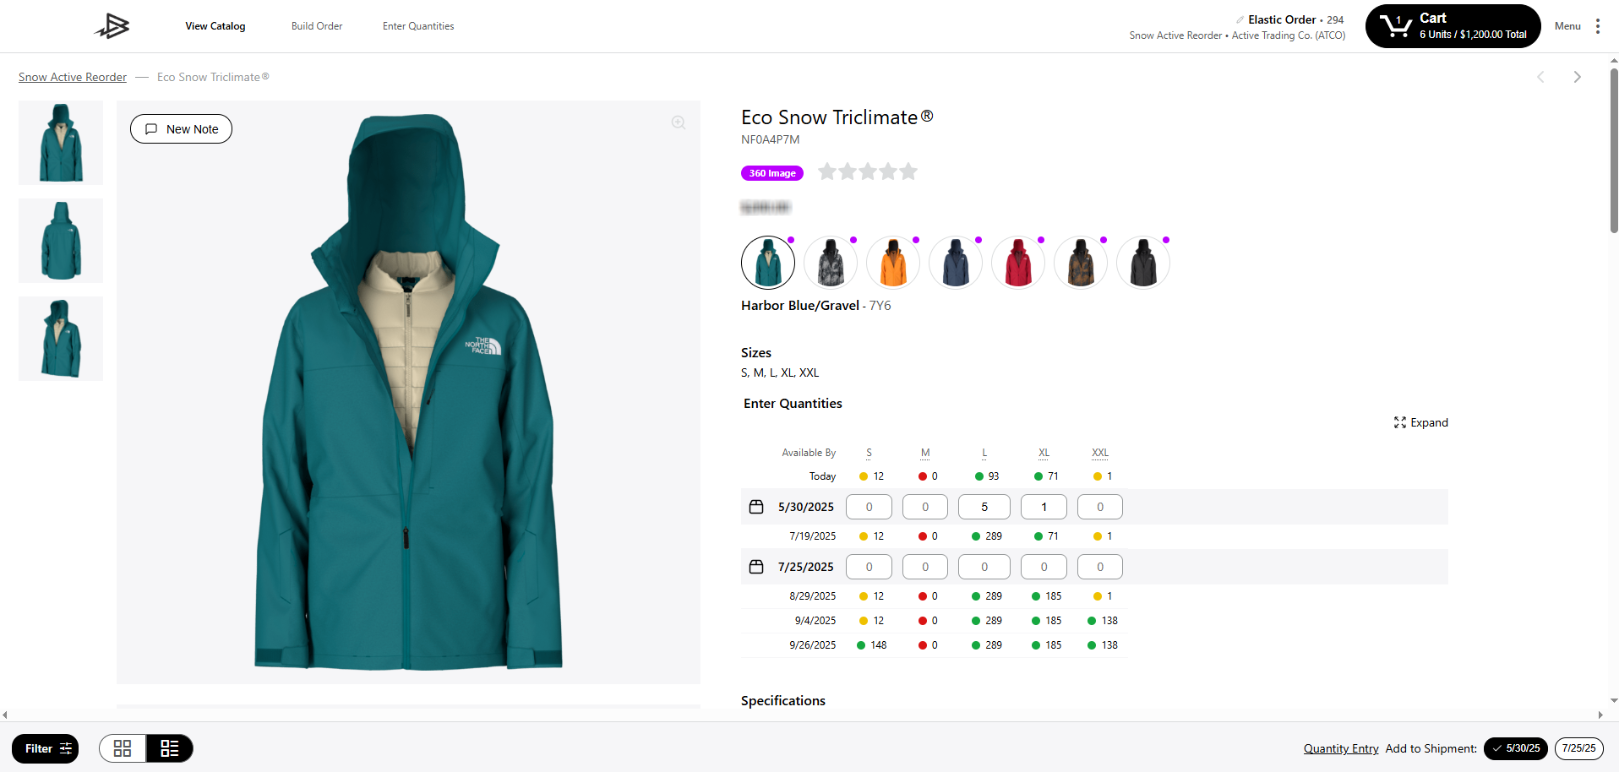Click the magnifier zoom icon on product image
Viewport: 1619px width, 772px height.
678,123
